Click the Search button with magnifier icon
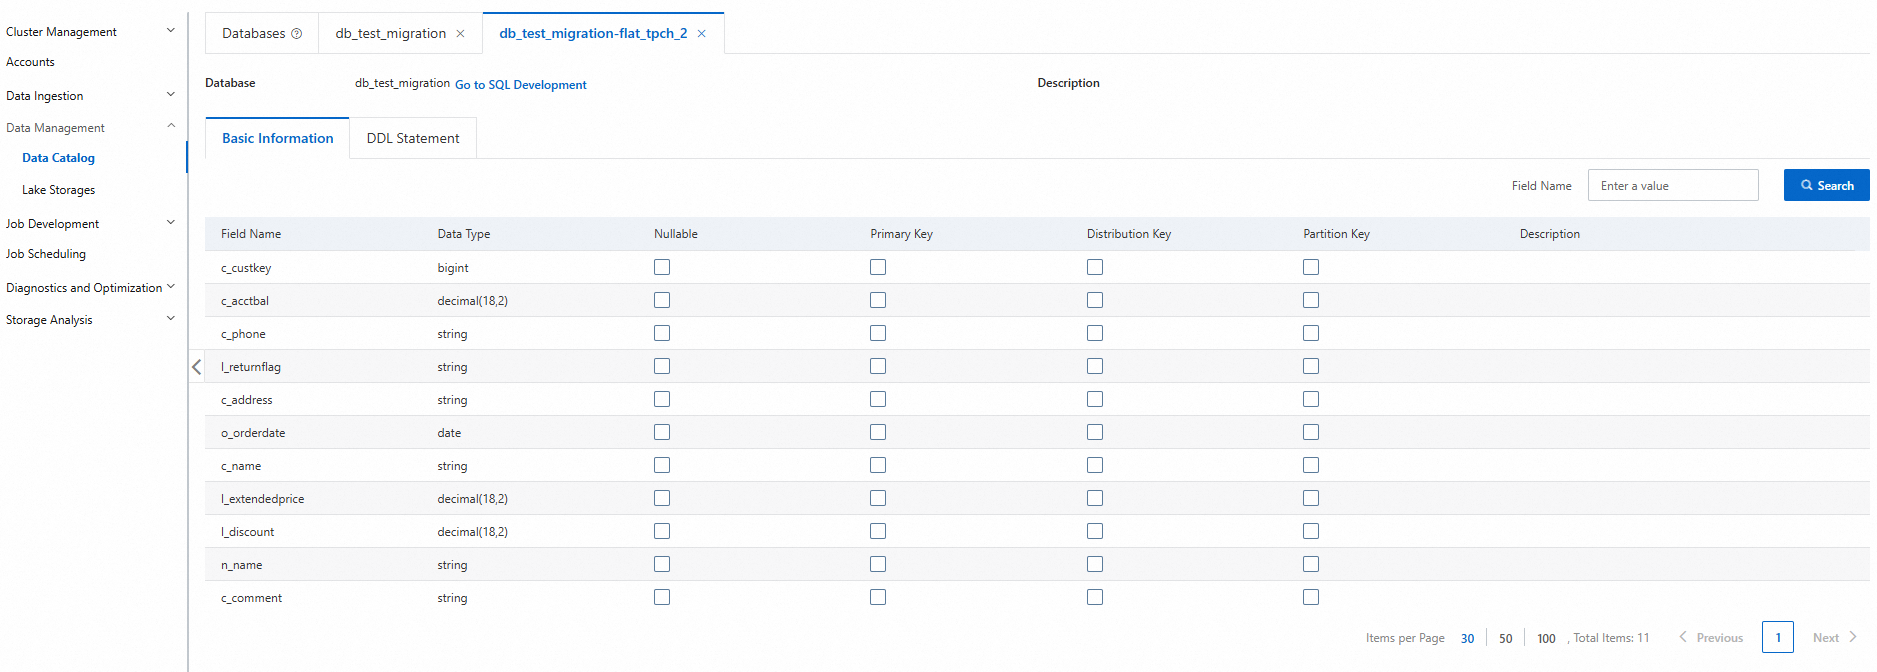Image resolution: width=1877 pixels, height=672 pixels. (x=1826, y=186)
